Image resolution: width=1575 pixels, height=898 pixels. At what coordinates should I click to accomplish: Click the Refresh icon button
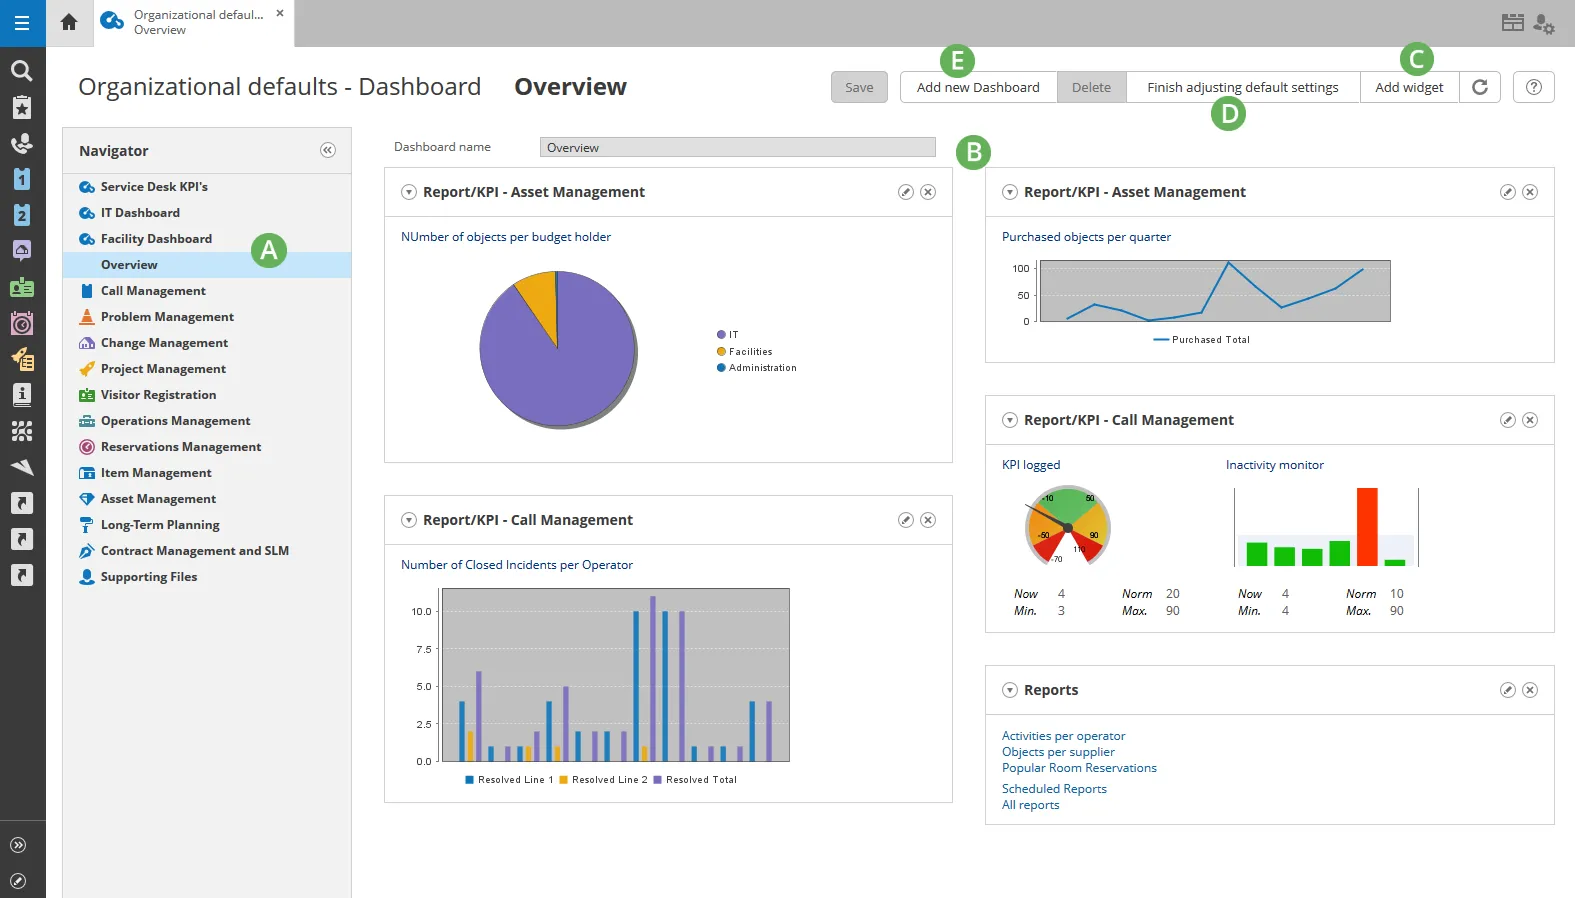coord(1480,87)
